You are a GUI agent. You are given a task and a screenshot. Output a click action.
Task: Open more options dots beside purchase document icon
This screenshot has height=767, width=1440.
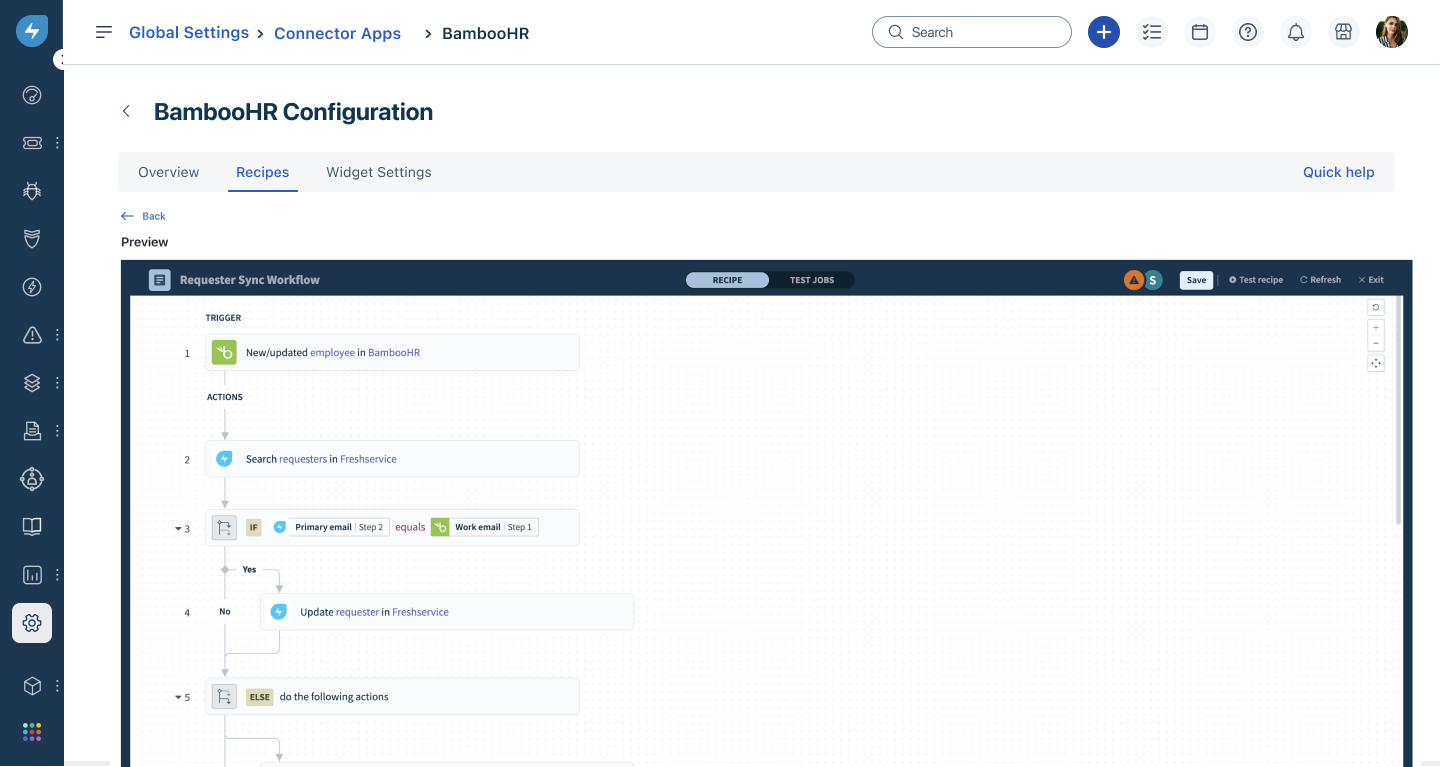[57, 431]
